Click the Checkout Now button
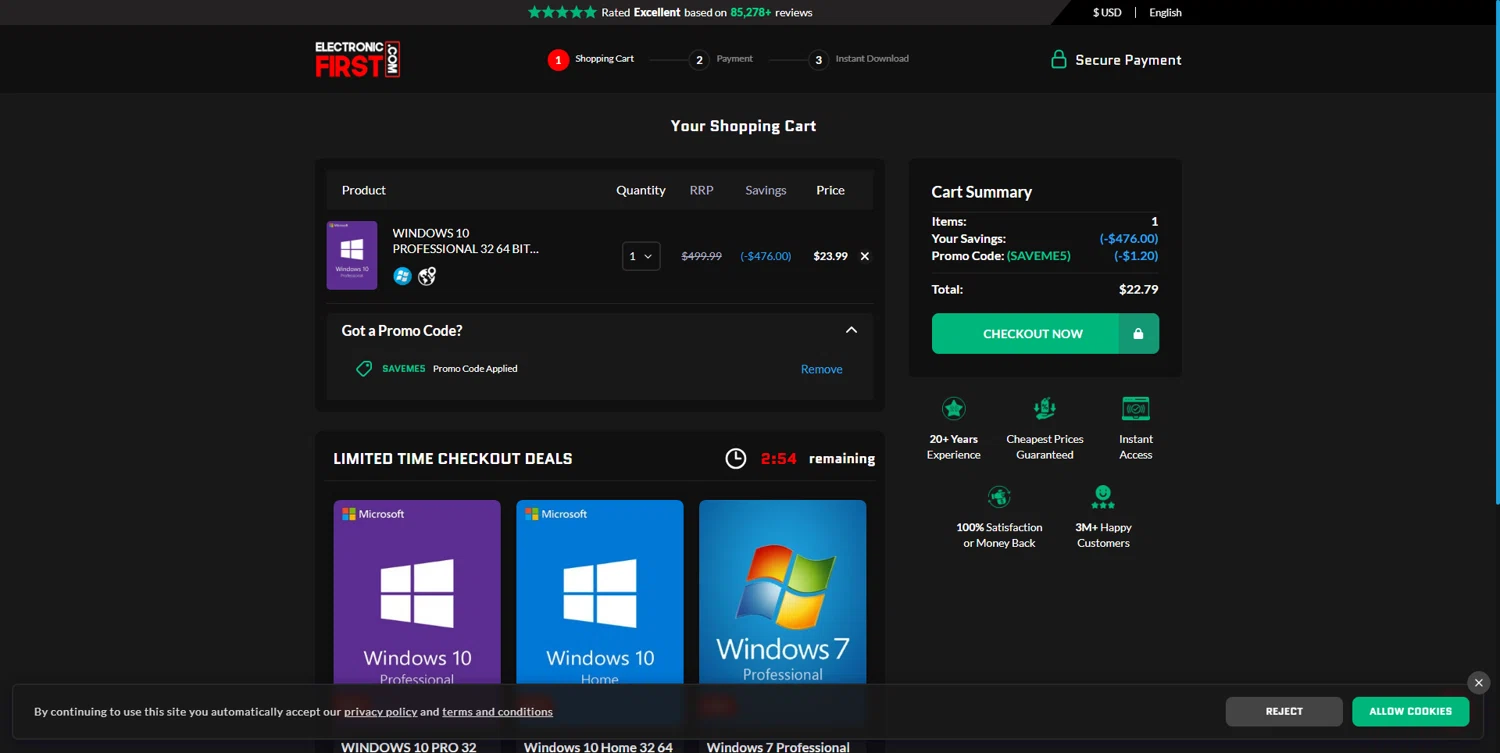The height and width of the screenshot is (753, 1500). tap(1045, 334)
